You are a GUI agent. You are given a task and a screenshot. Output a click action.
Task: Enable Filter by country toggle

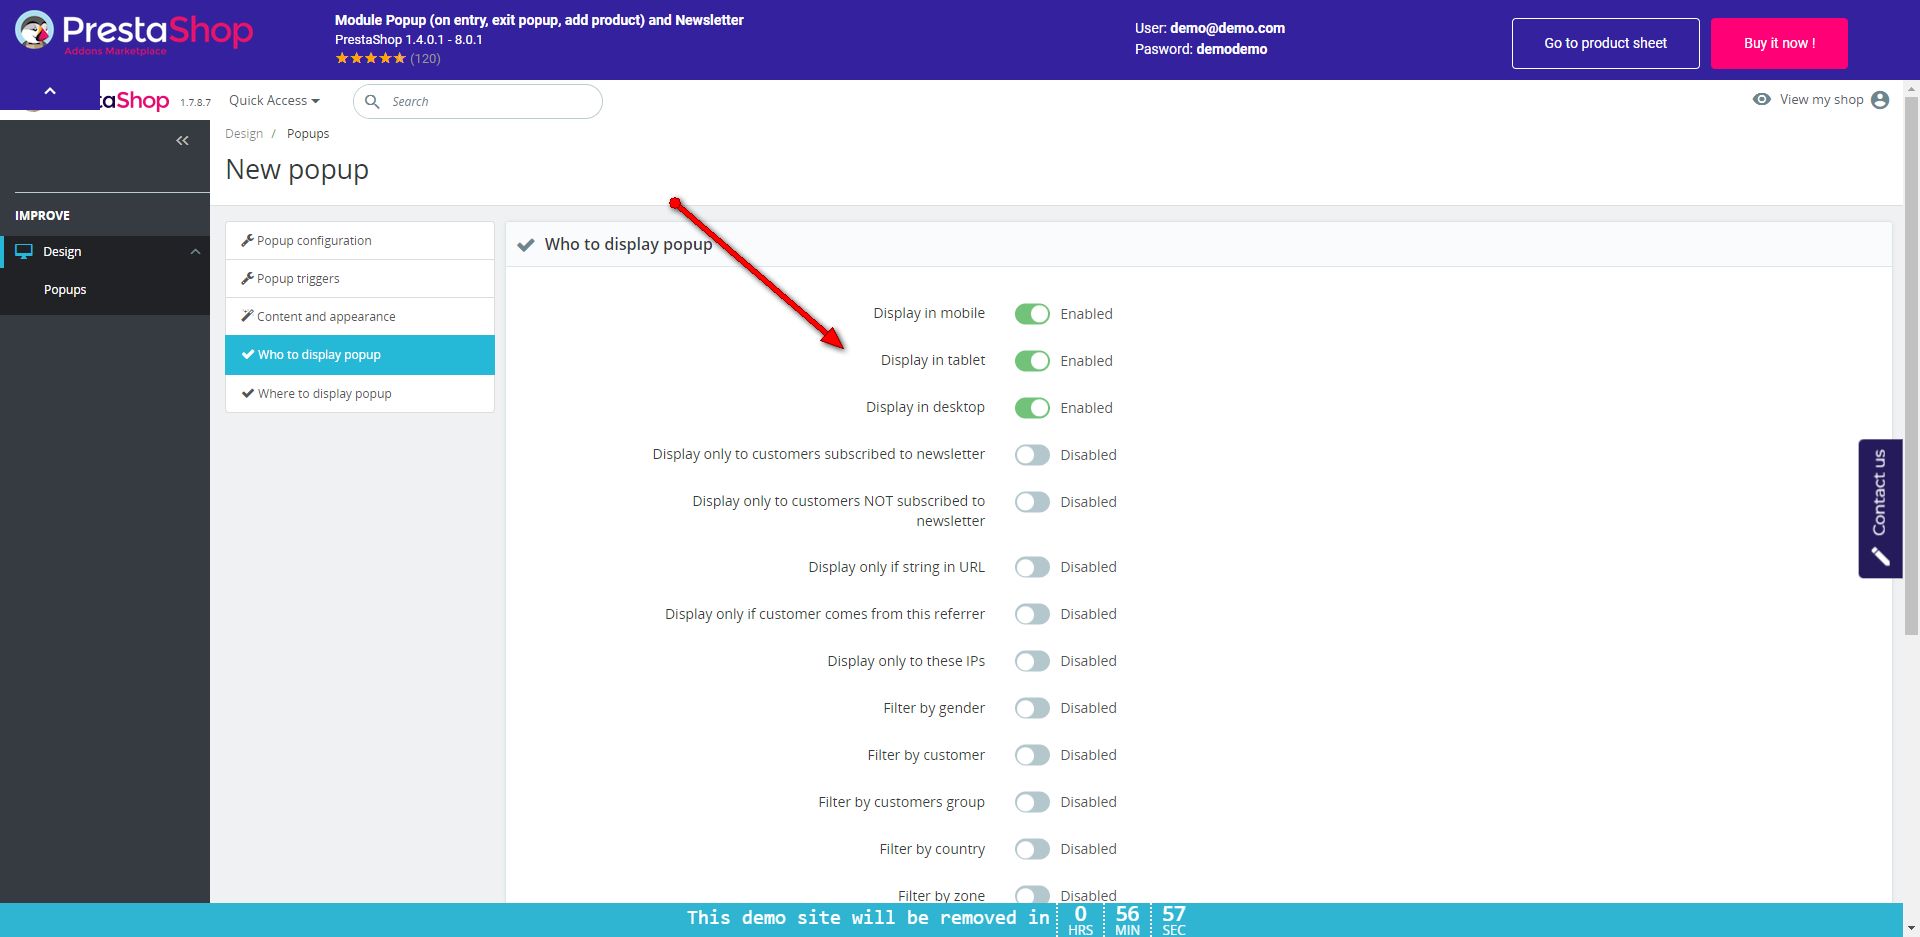coord(1032,849)
